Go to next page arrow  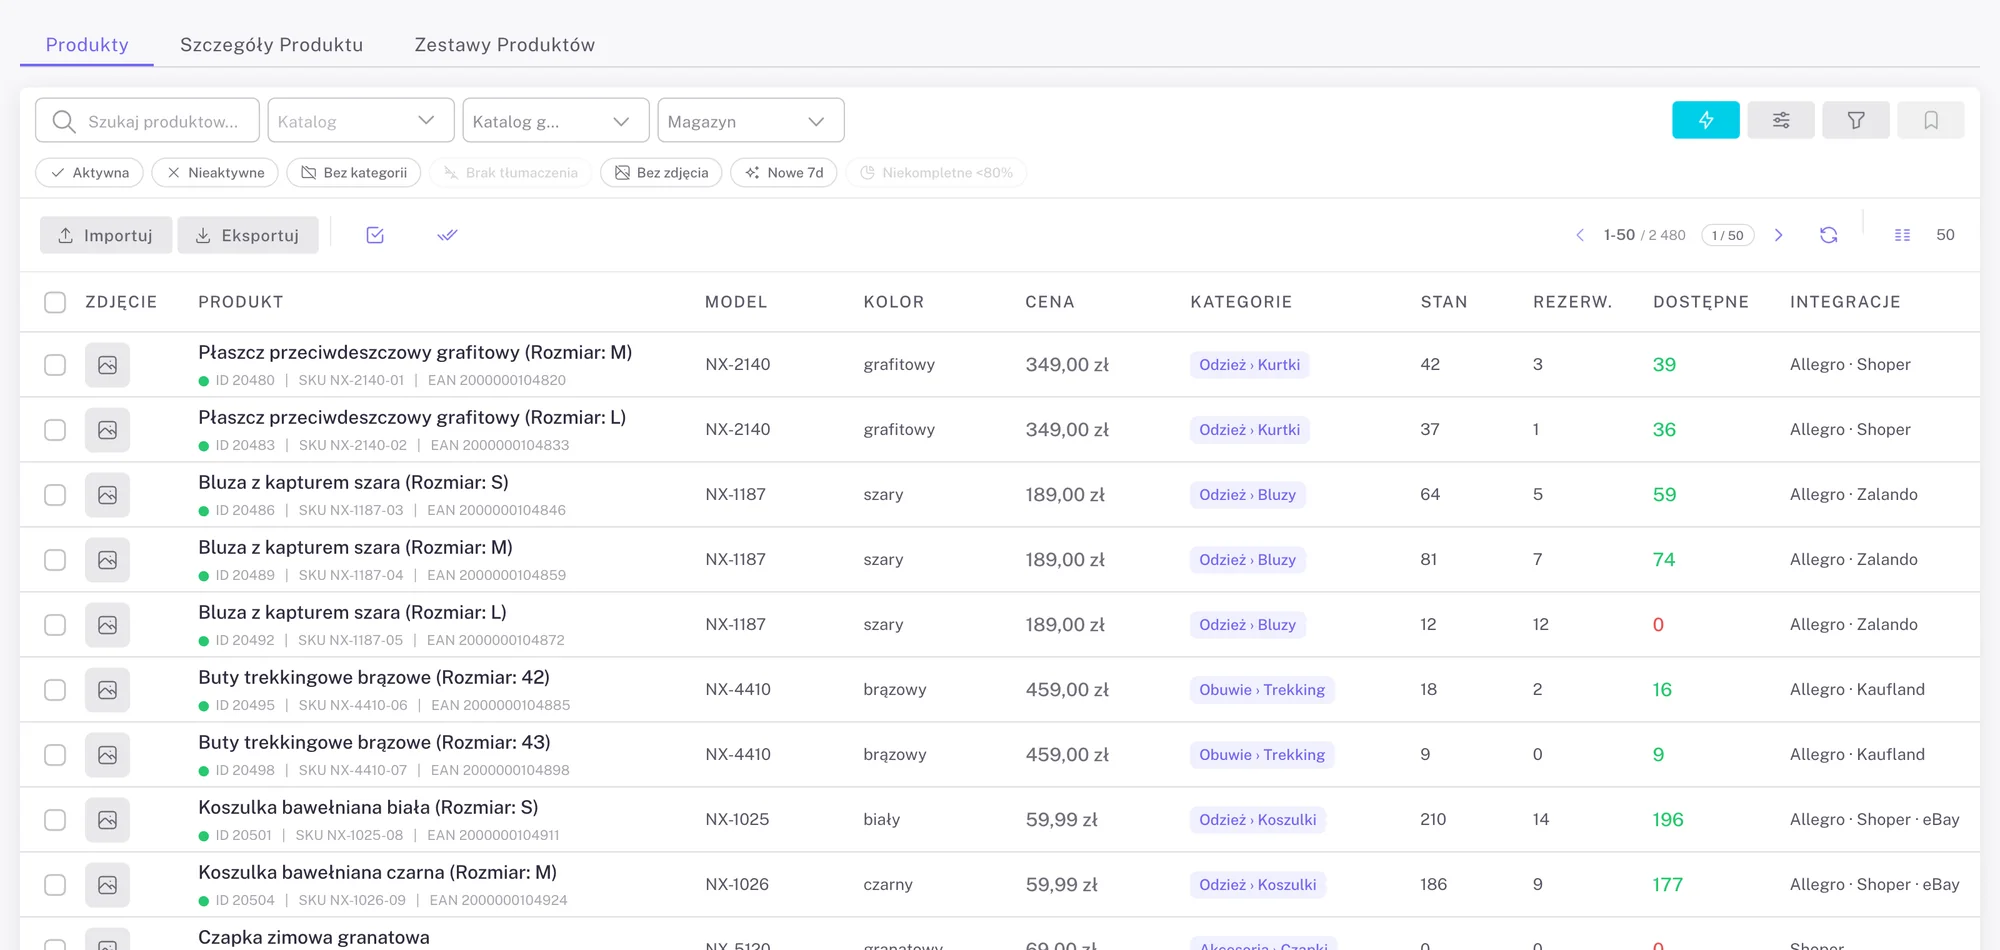pos(1778,235)
